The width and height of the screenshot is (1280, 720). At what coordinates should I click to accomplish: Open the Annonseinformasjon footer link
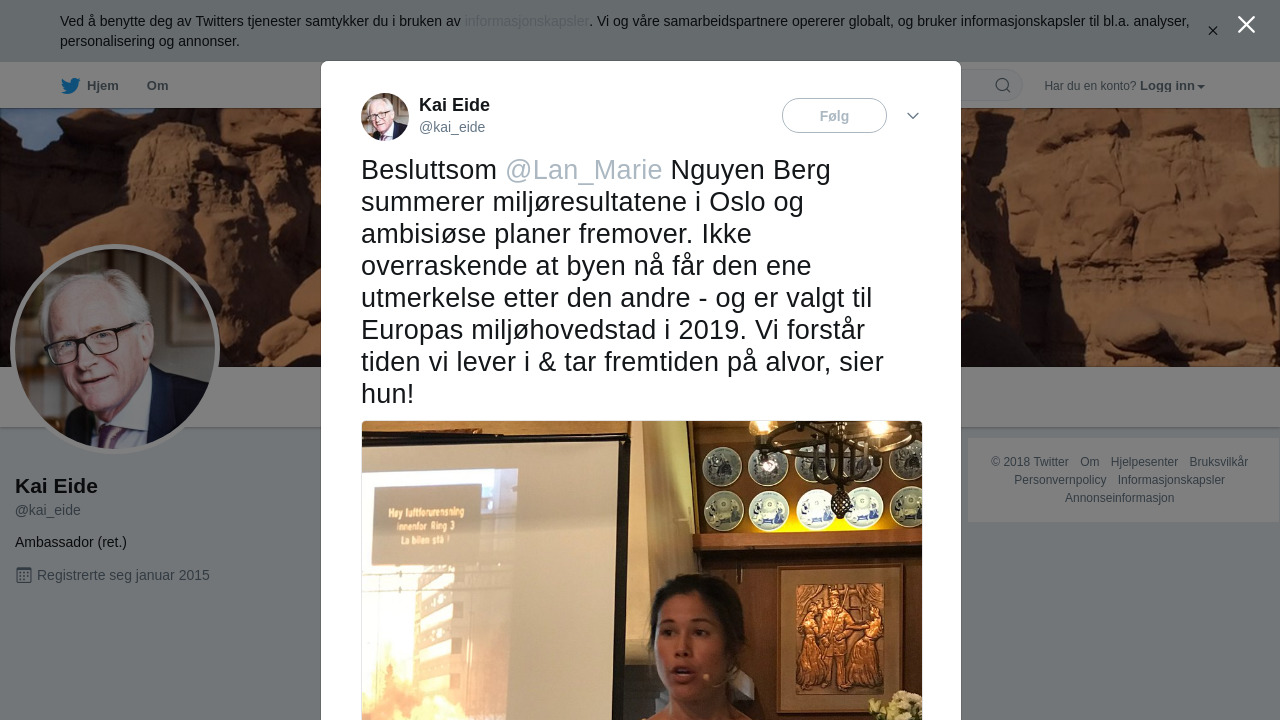click(x=1119, y=498)
